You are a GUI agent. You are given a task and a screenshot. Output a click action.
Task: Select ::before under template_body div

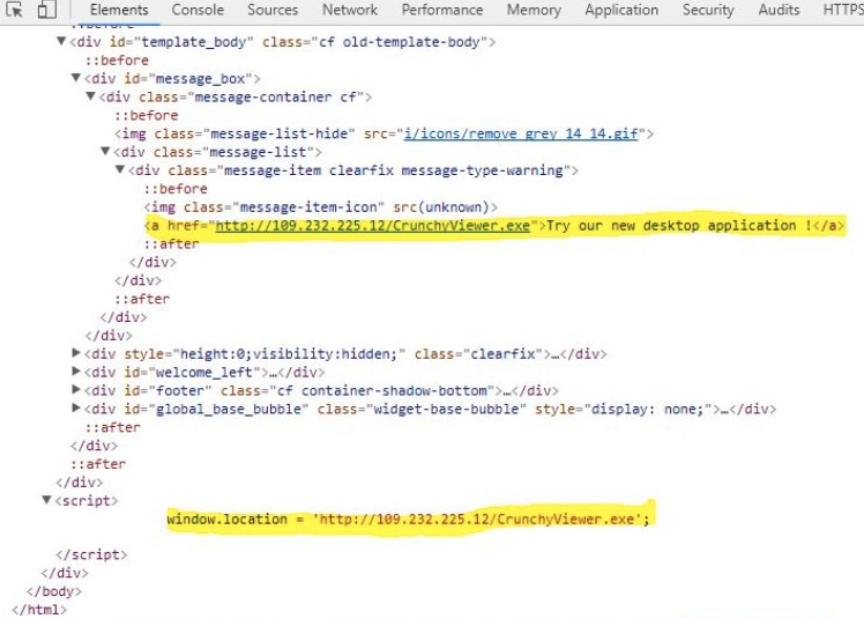coord(117,60)
